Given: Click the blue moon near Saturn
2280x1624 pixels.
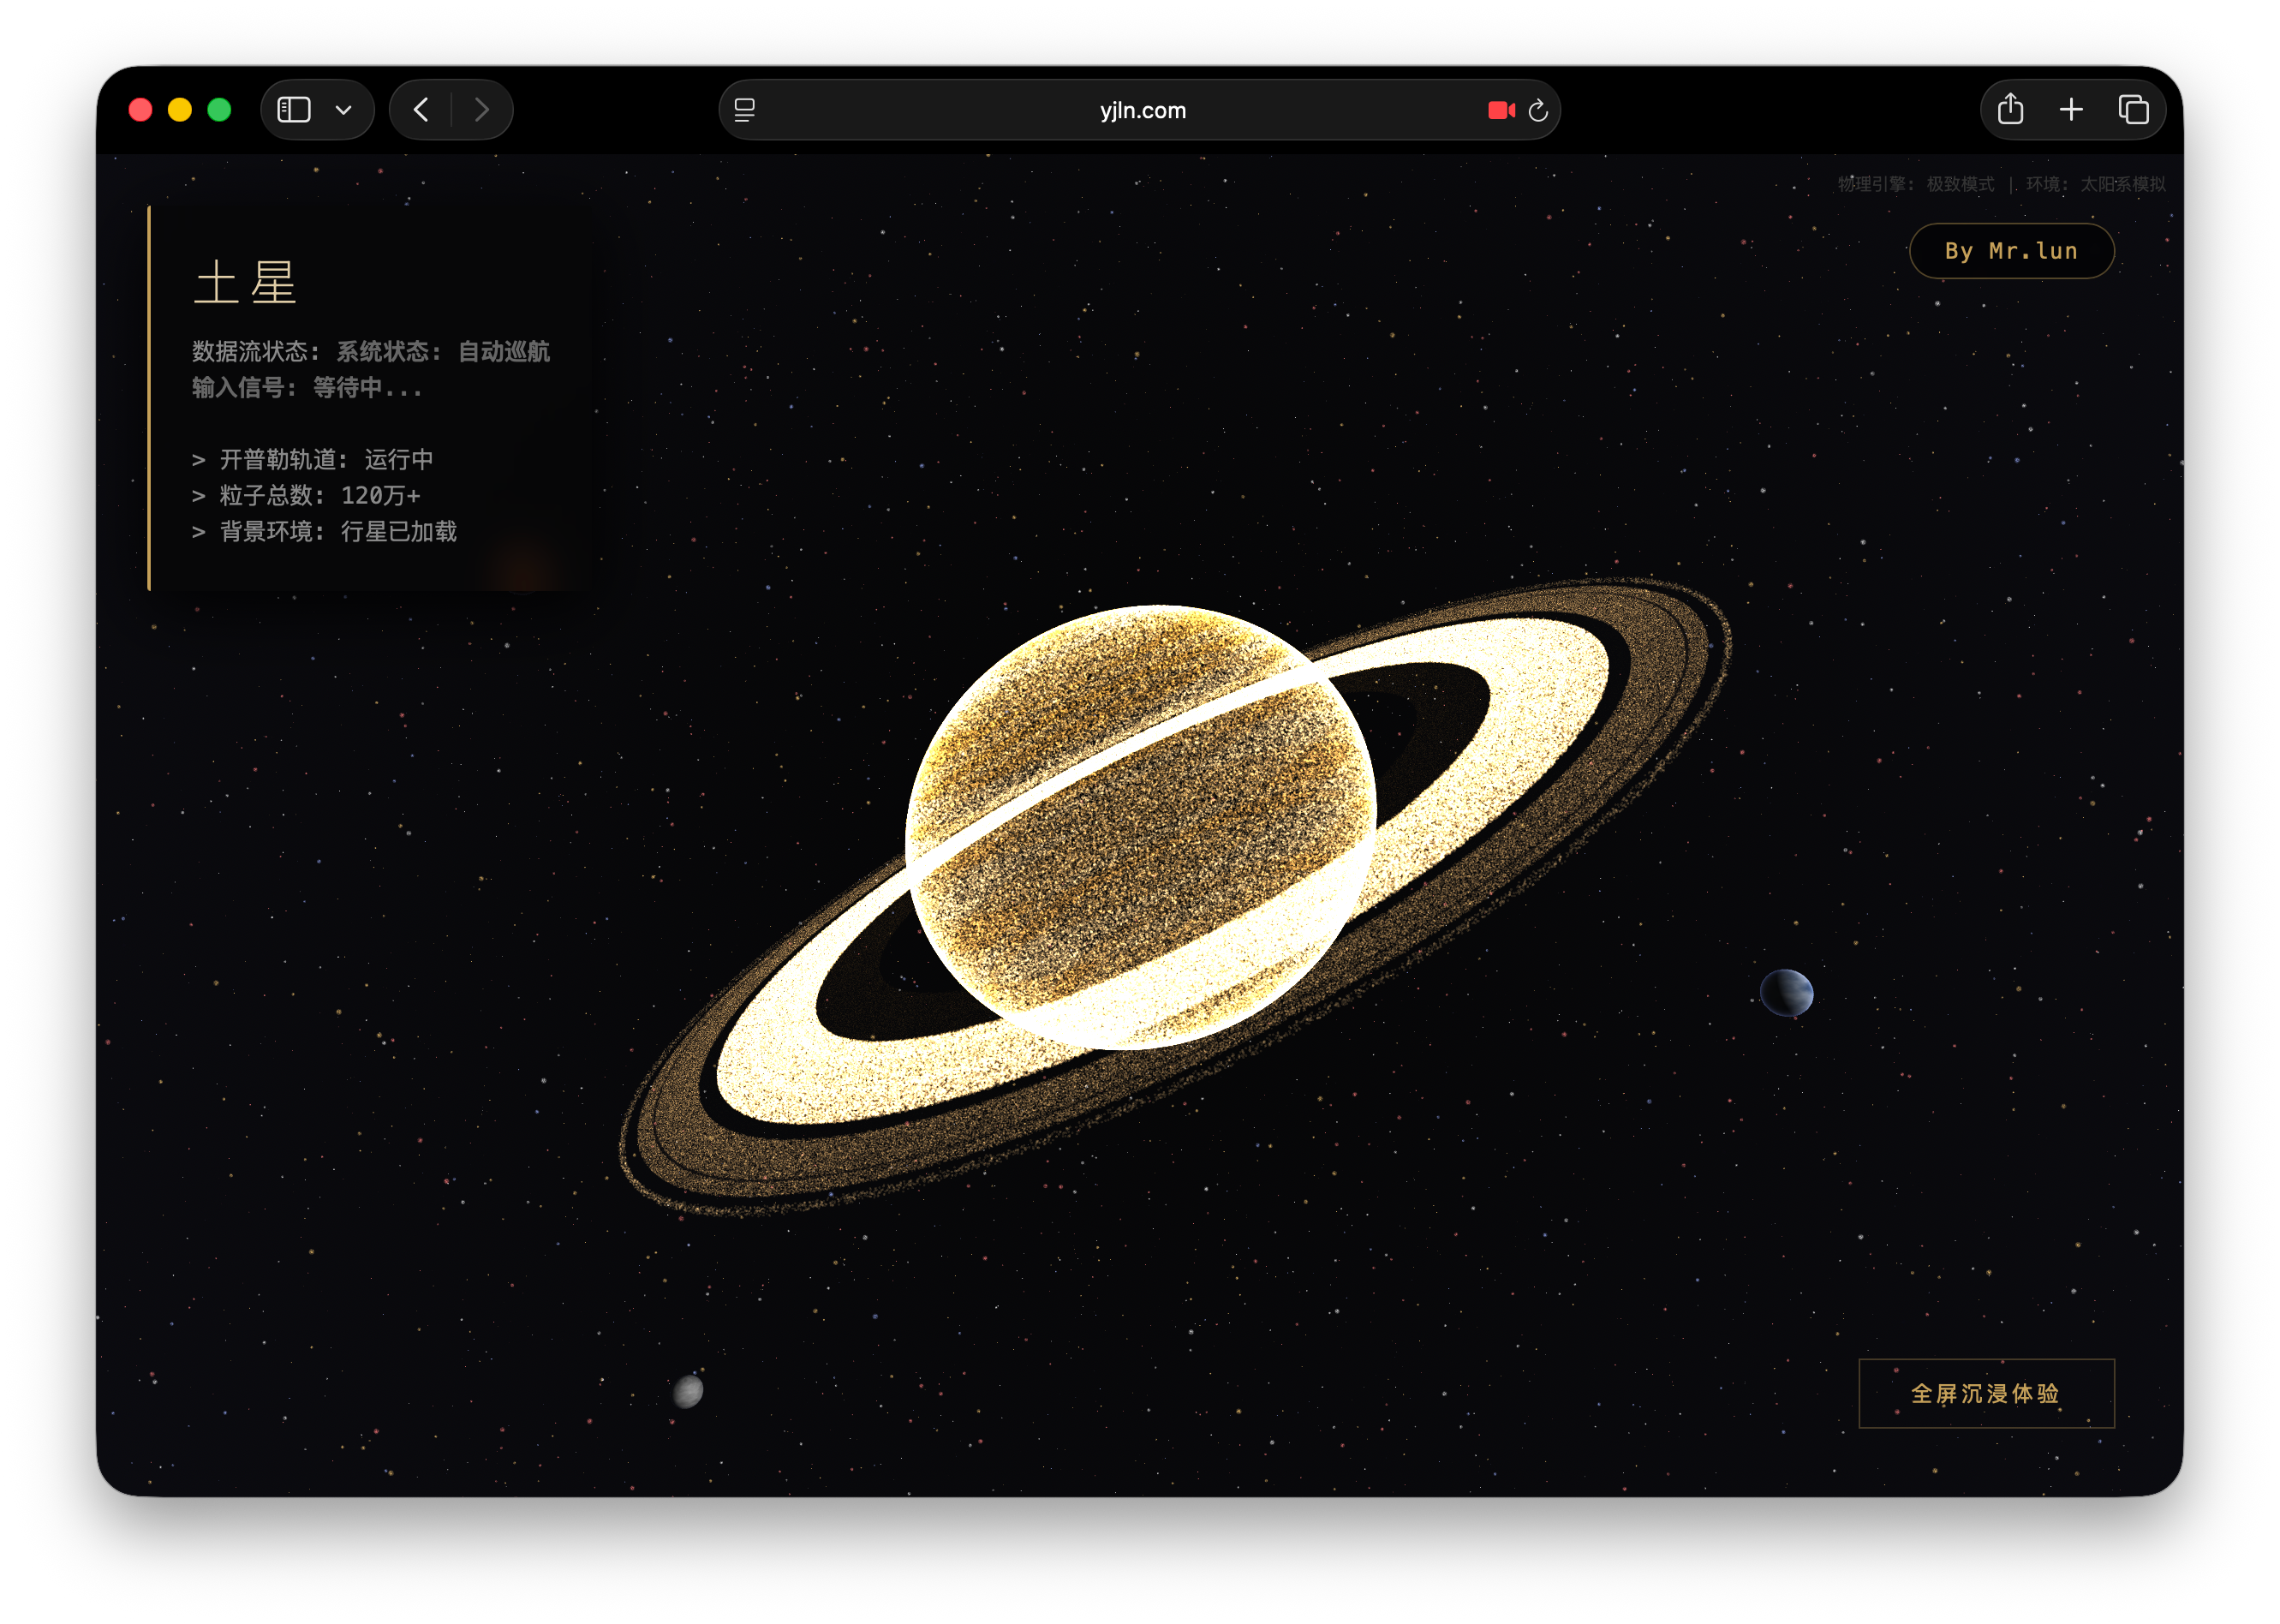Looking at the screenshot, I should tap(1786, 993).
